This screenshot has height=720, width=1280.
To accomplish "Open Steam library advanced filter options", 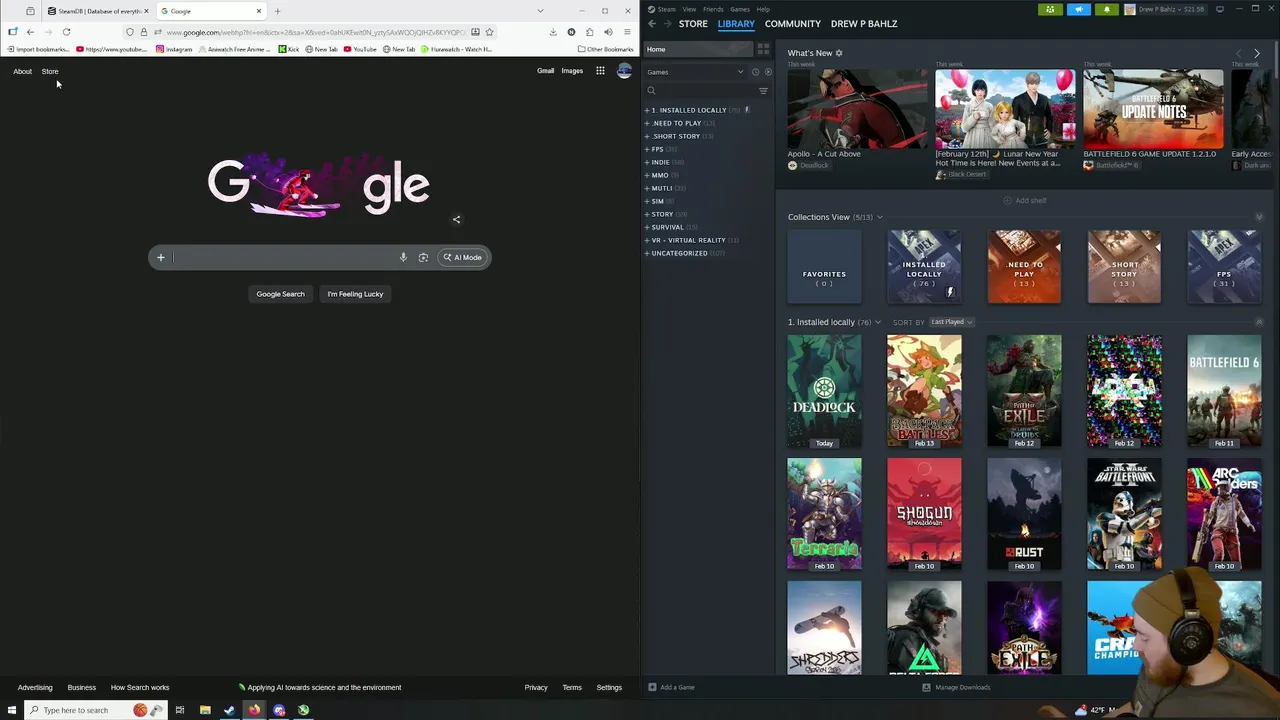I will tap(763, 91).
